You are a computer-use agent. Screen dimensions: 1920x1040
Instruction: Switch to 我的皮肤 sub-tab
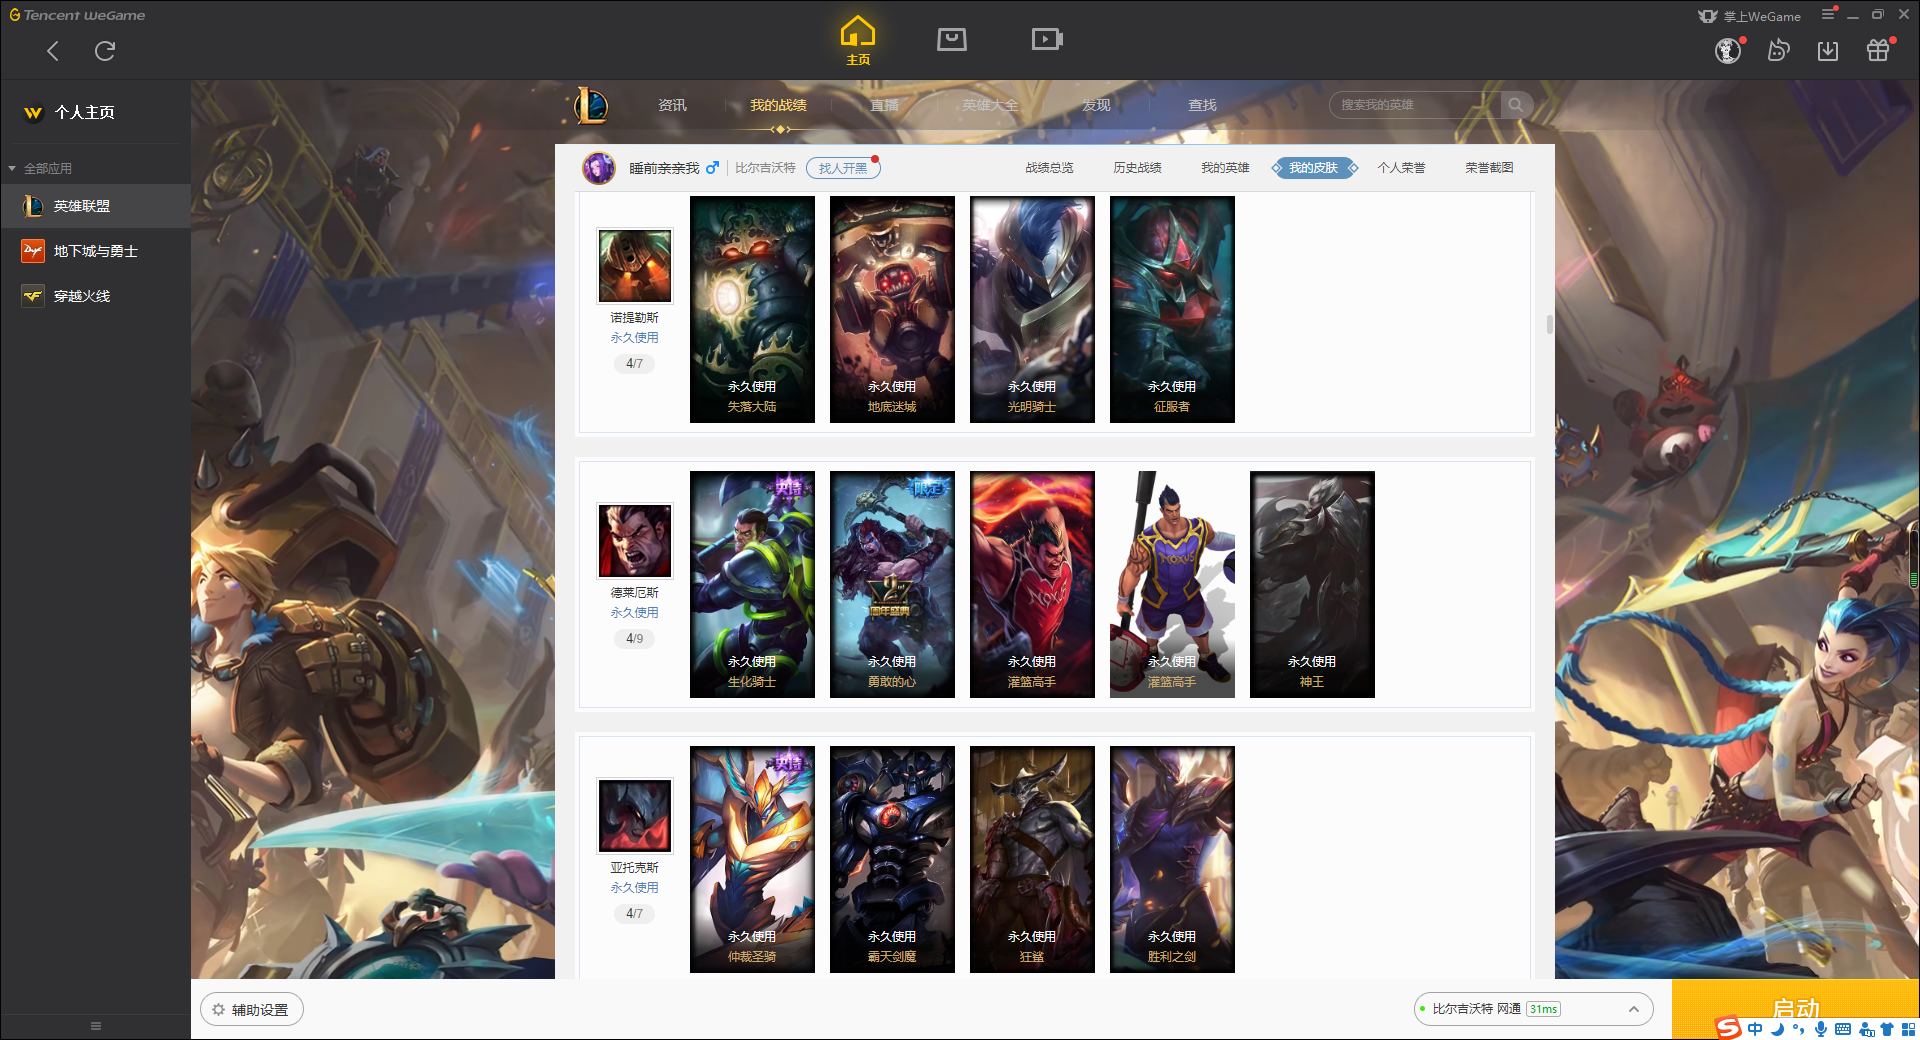tap(1313, 168)
